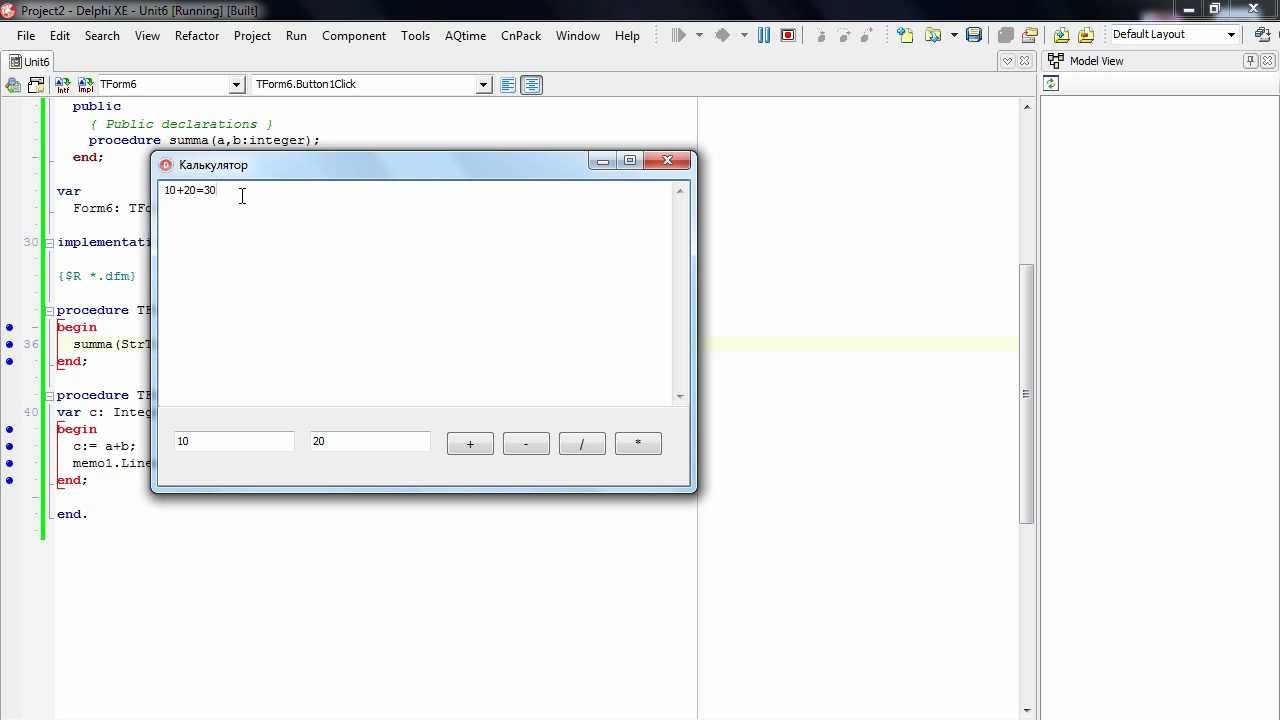Open the File menu
This screenshot has width=1280, height=720.
(x=26, y=35)
